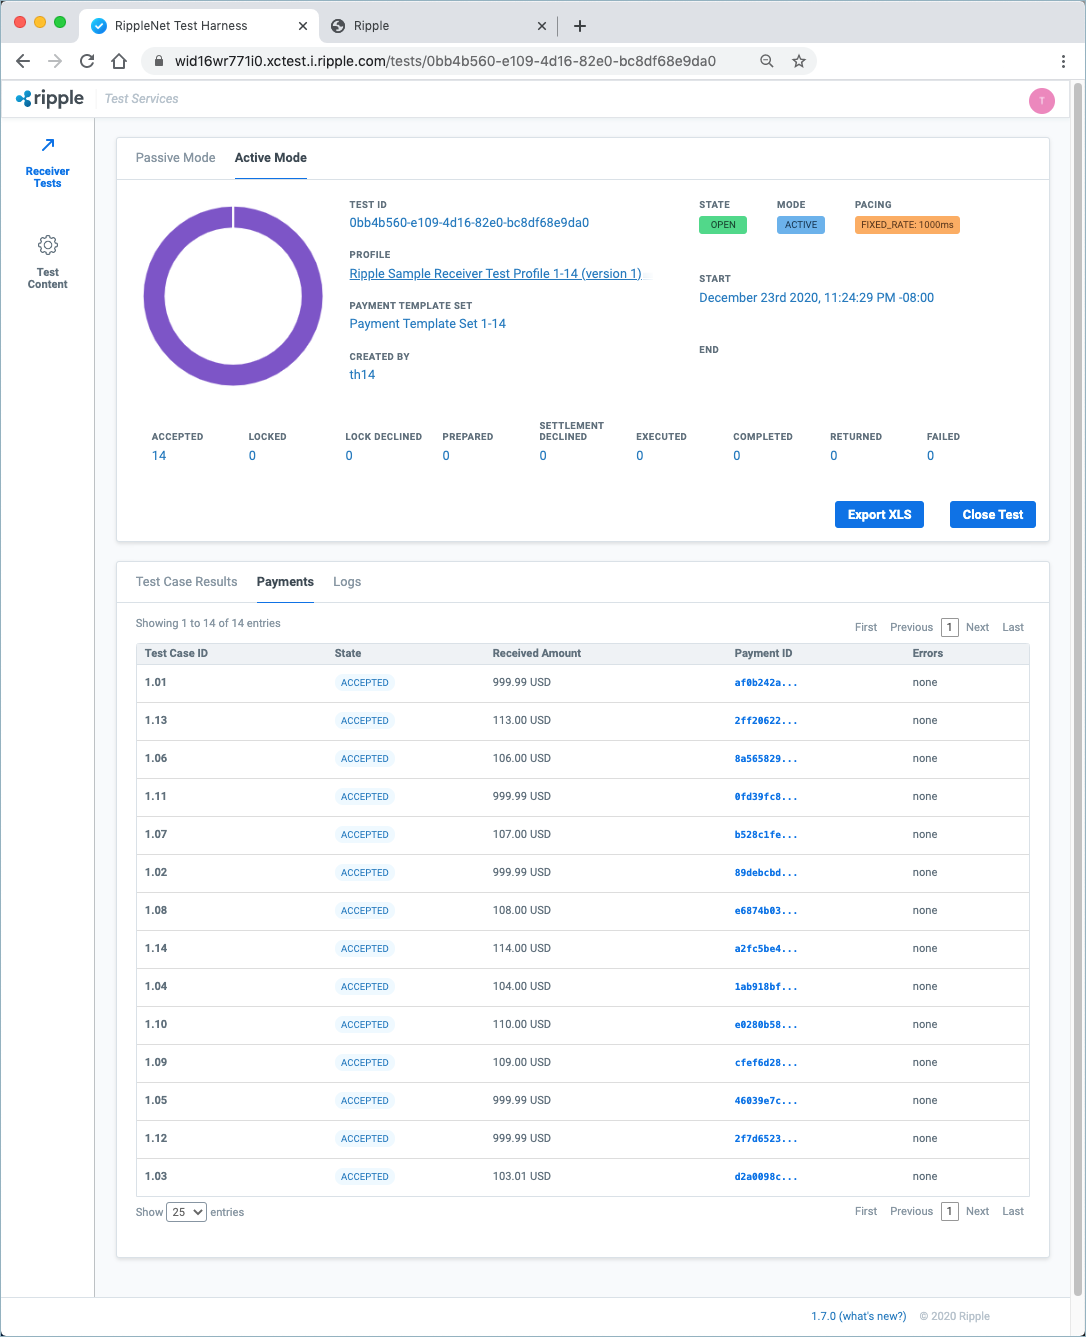This screenshot has width=1086, height=1337.
Task: Click the Ripple logo
Action: point(50,99)
